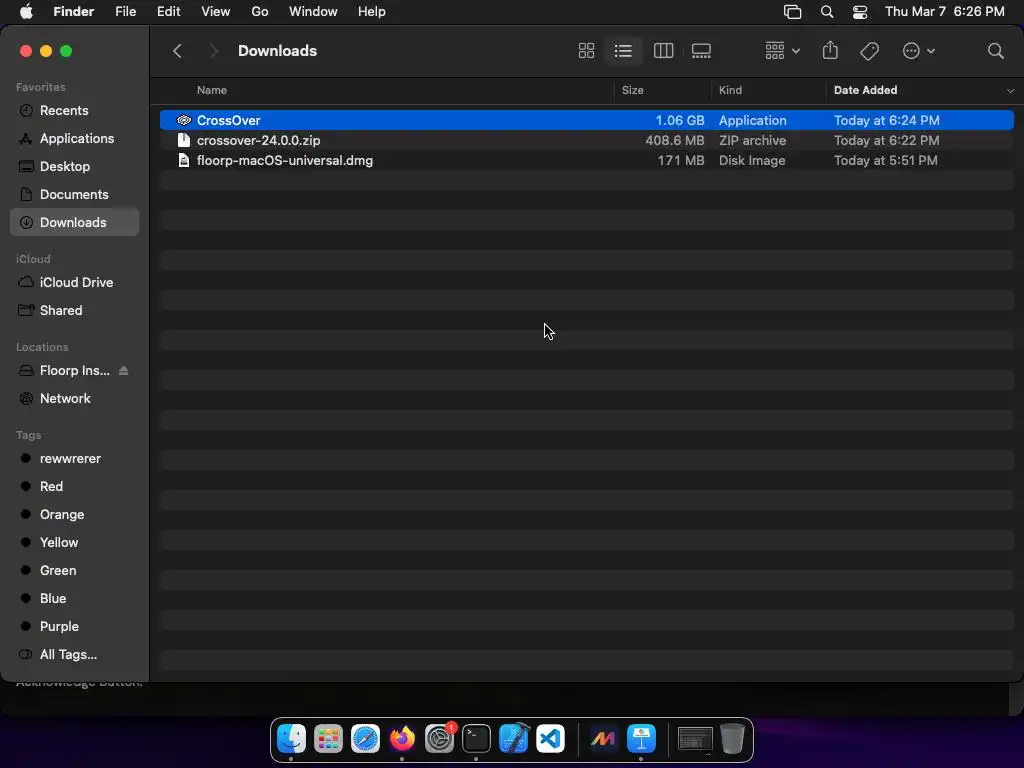
Task: Go back with the left chevron
Action: [x=177, y=51]
